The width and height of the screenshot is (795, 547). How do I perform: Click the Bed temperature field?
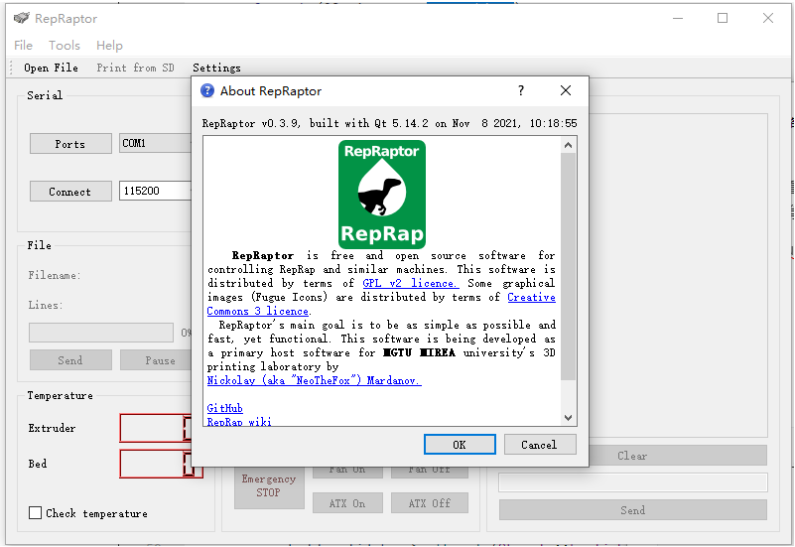point(161,464)
